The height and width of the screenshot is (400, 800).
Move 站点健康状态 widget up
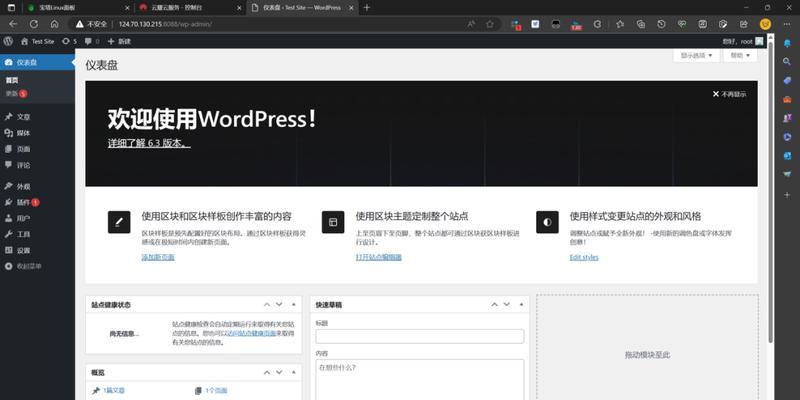tap(267, 305)
